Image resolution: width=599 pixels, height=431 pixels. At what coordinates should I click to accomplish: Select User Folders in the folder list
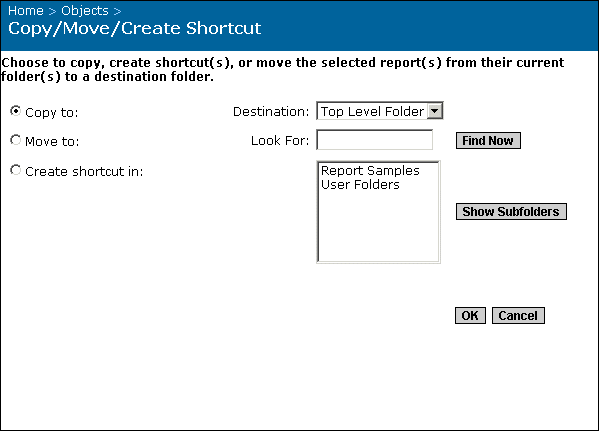(x=360, y=185)
